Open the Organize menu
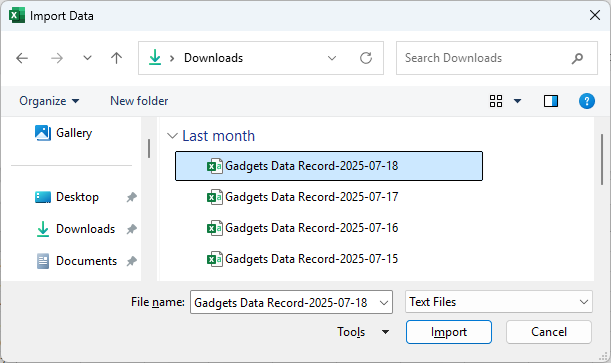The width and height of the screenshot is (611, 363). click(x=49, y=101)
